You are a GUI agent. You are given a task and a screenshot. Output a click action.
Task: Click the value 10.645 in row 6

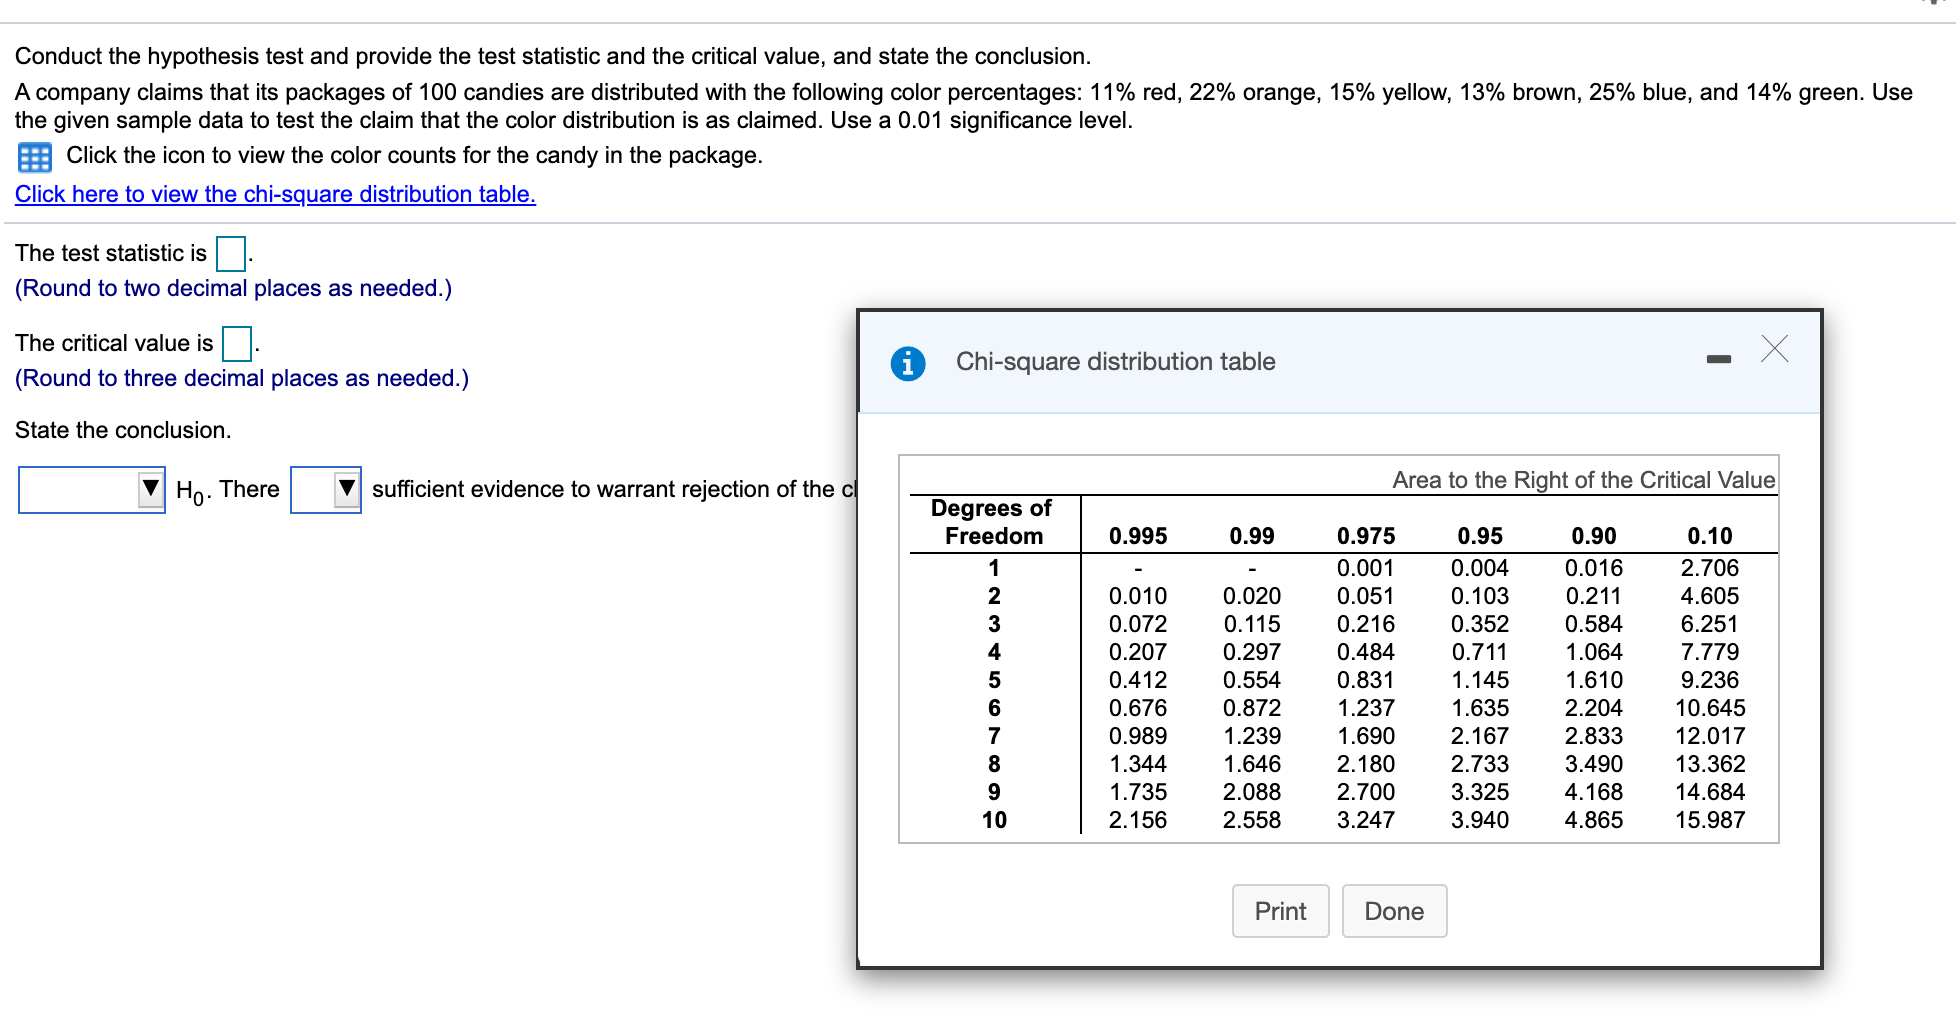(1710, 708)
